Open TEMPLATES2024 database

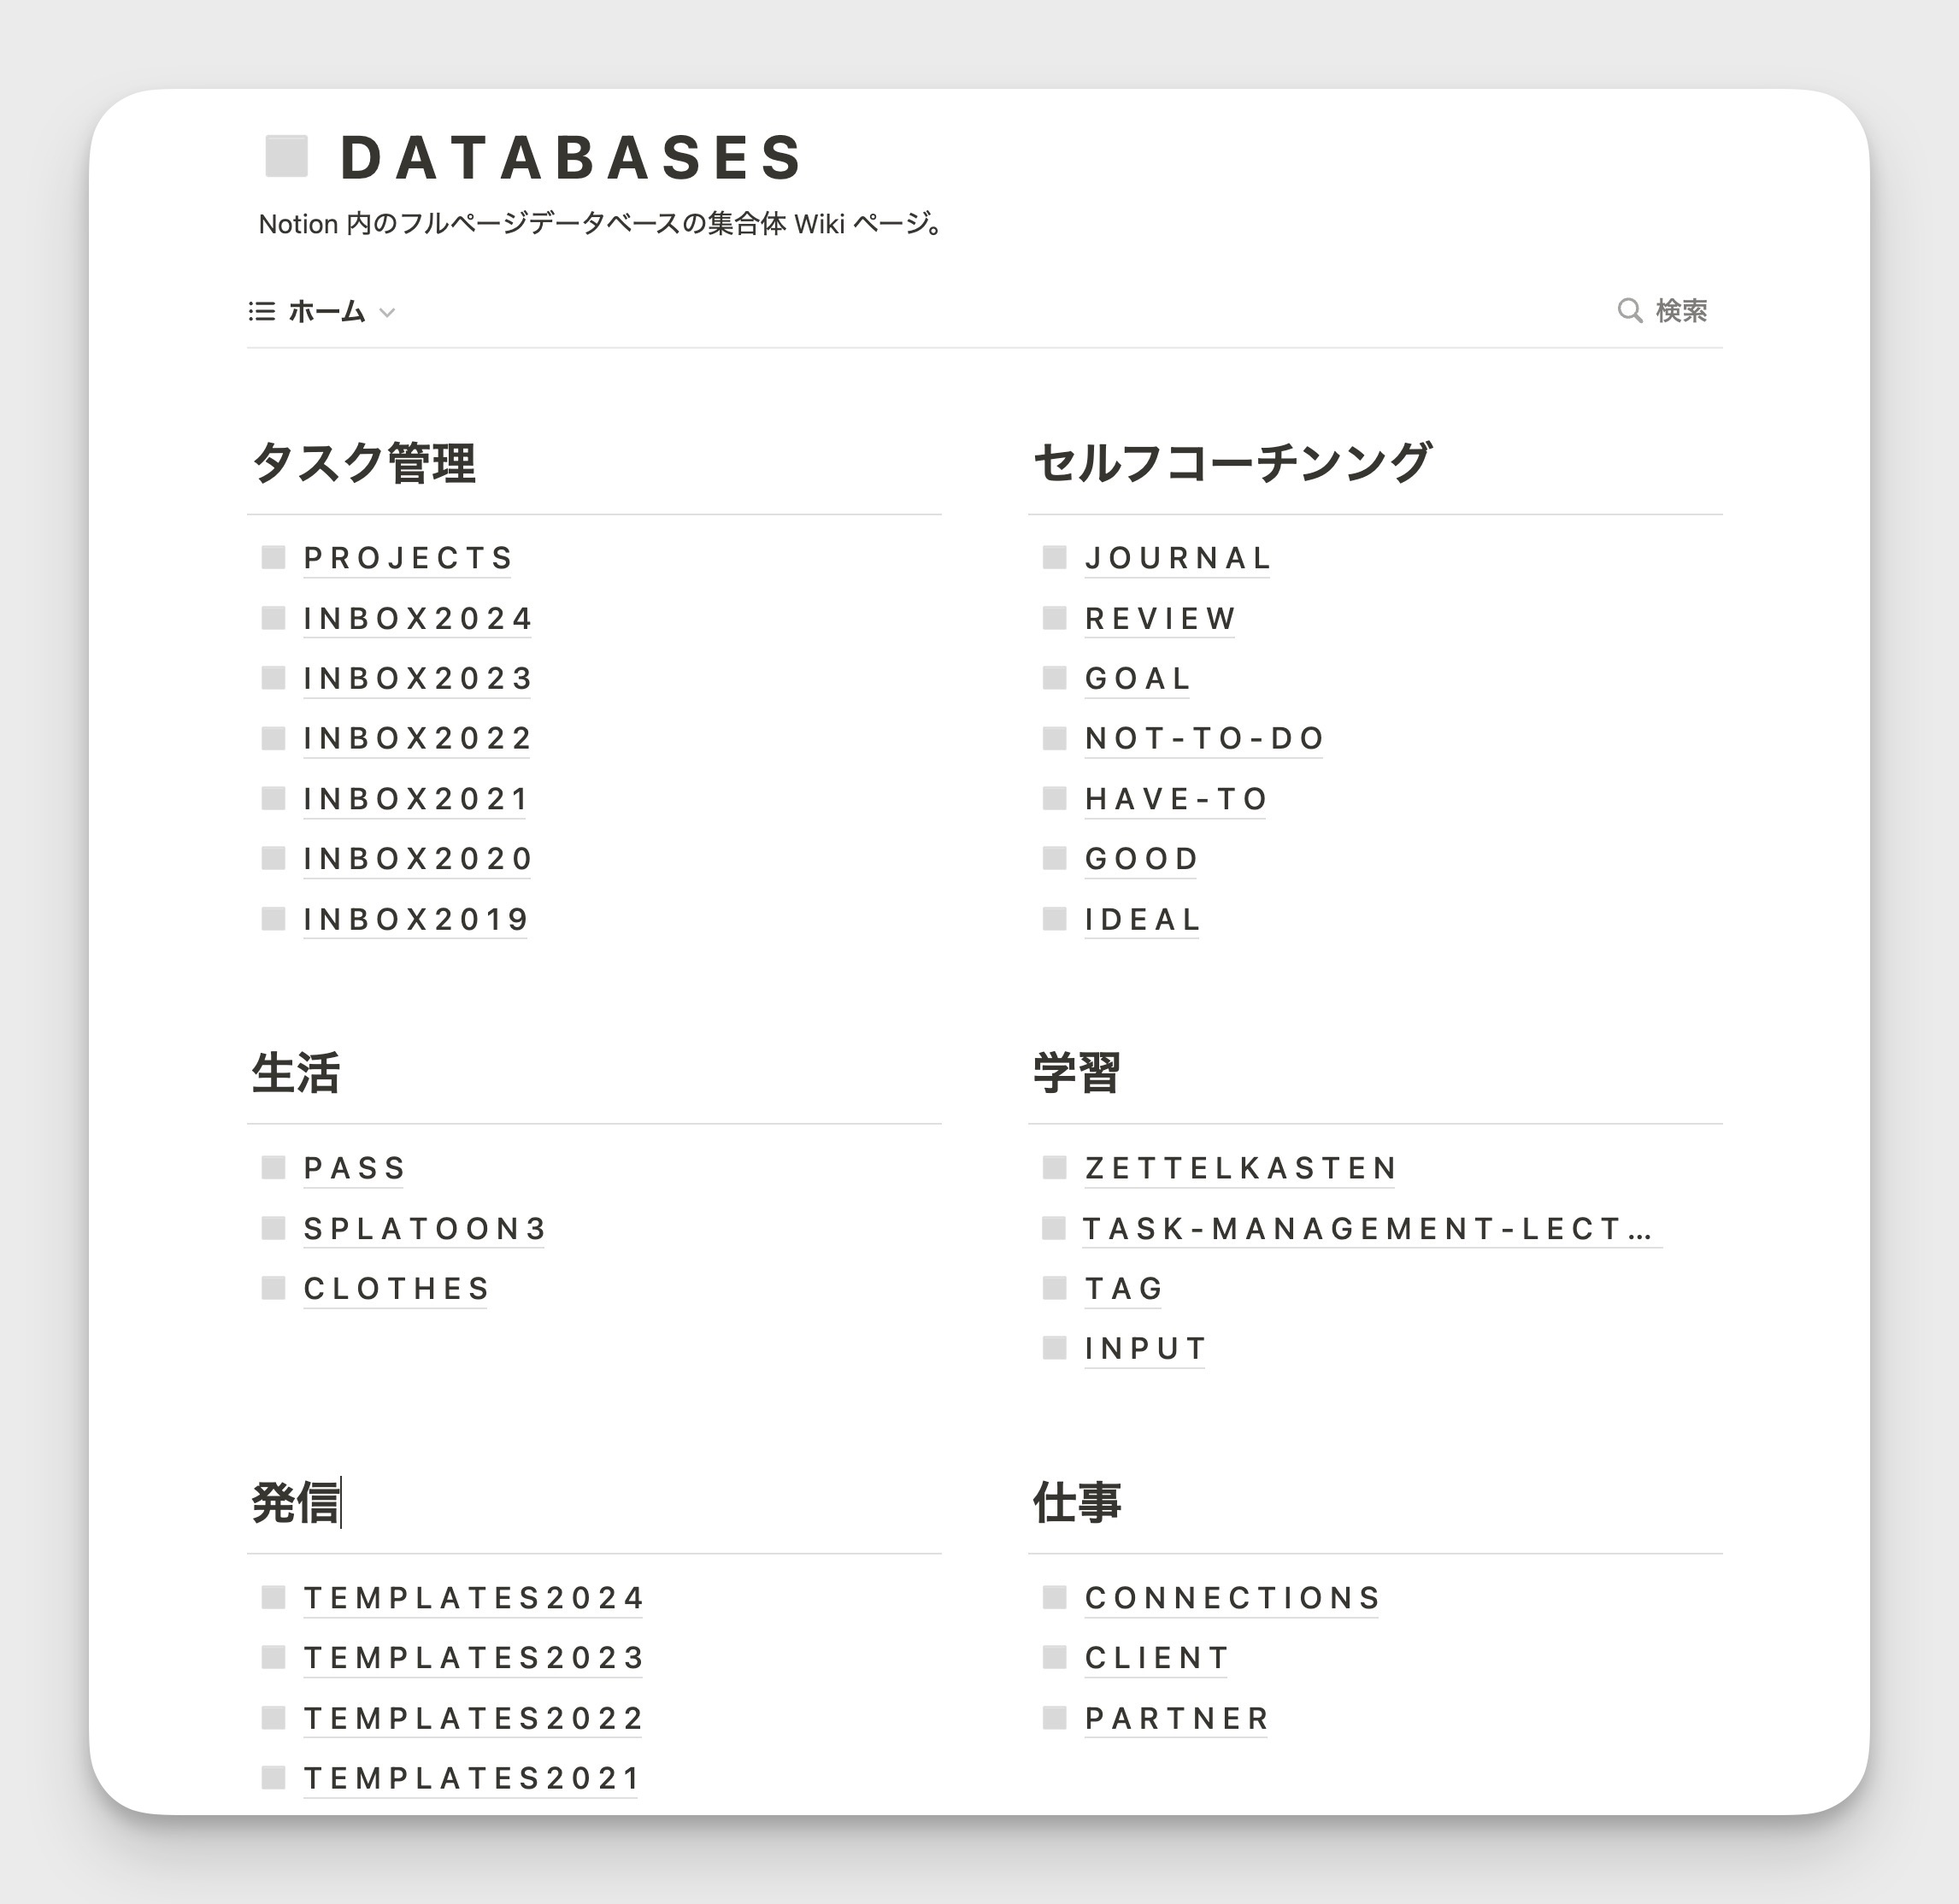(473, 1598)
